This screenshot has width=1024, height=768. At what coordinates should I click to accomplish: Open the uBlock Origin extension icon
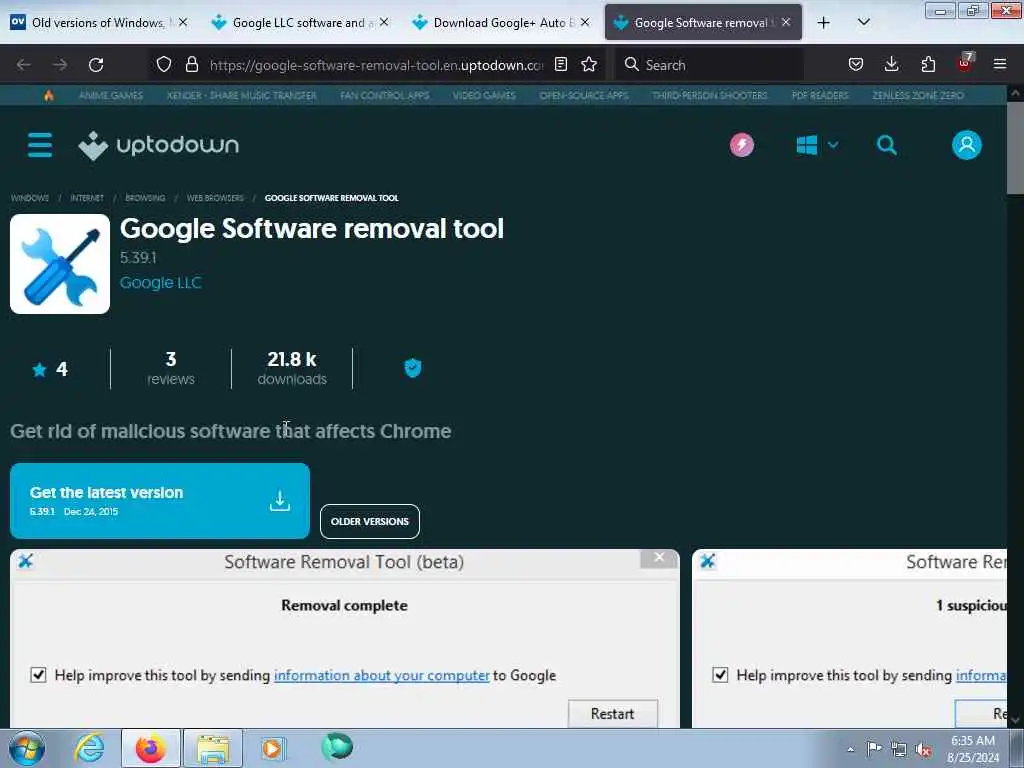coord(965,63)
